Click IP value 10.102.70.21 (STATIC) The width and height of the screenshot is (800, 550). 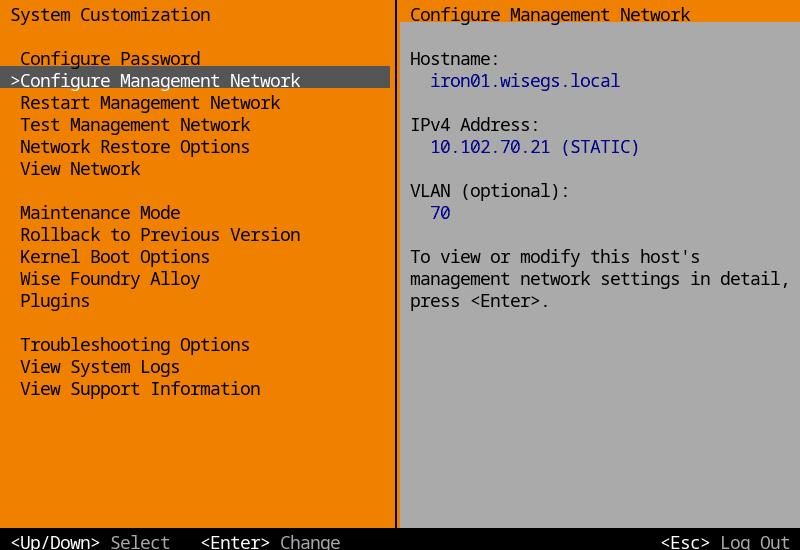(535, 147)
